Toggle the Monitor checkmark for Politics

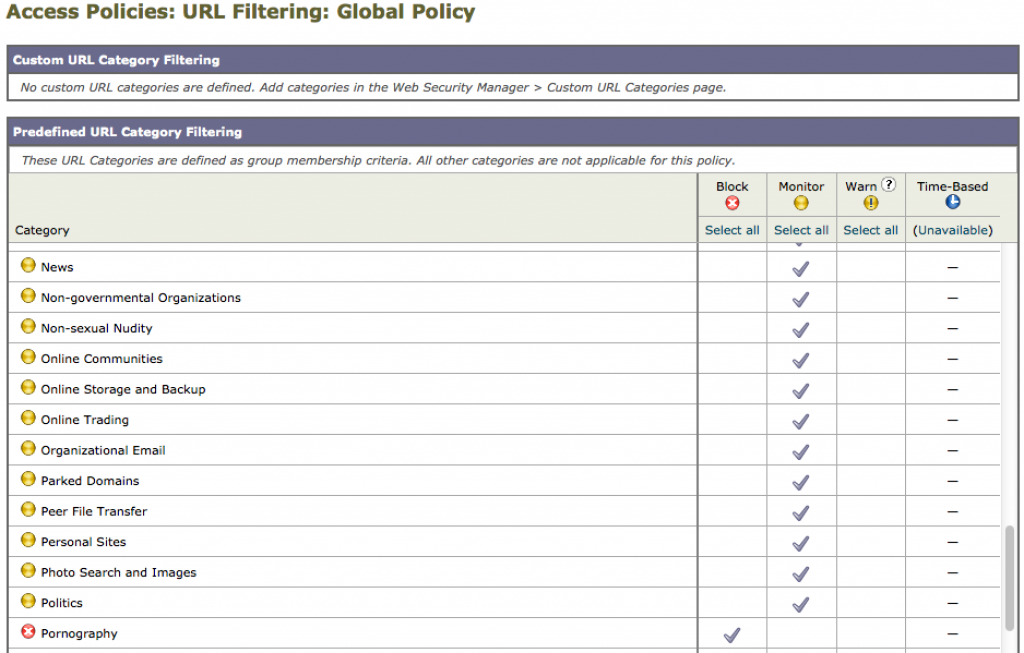tap(800, 604)
